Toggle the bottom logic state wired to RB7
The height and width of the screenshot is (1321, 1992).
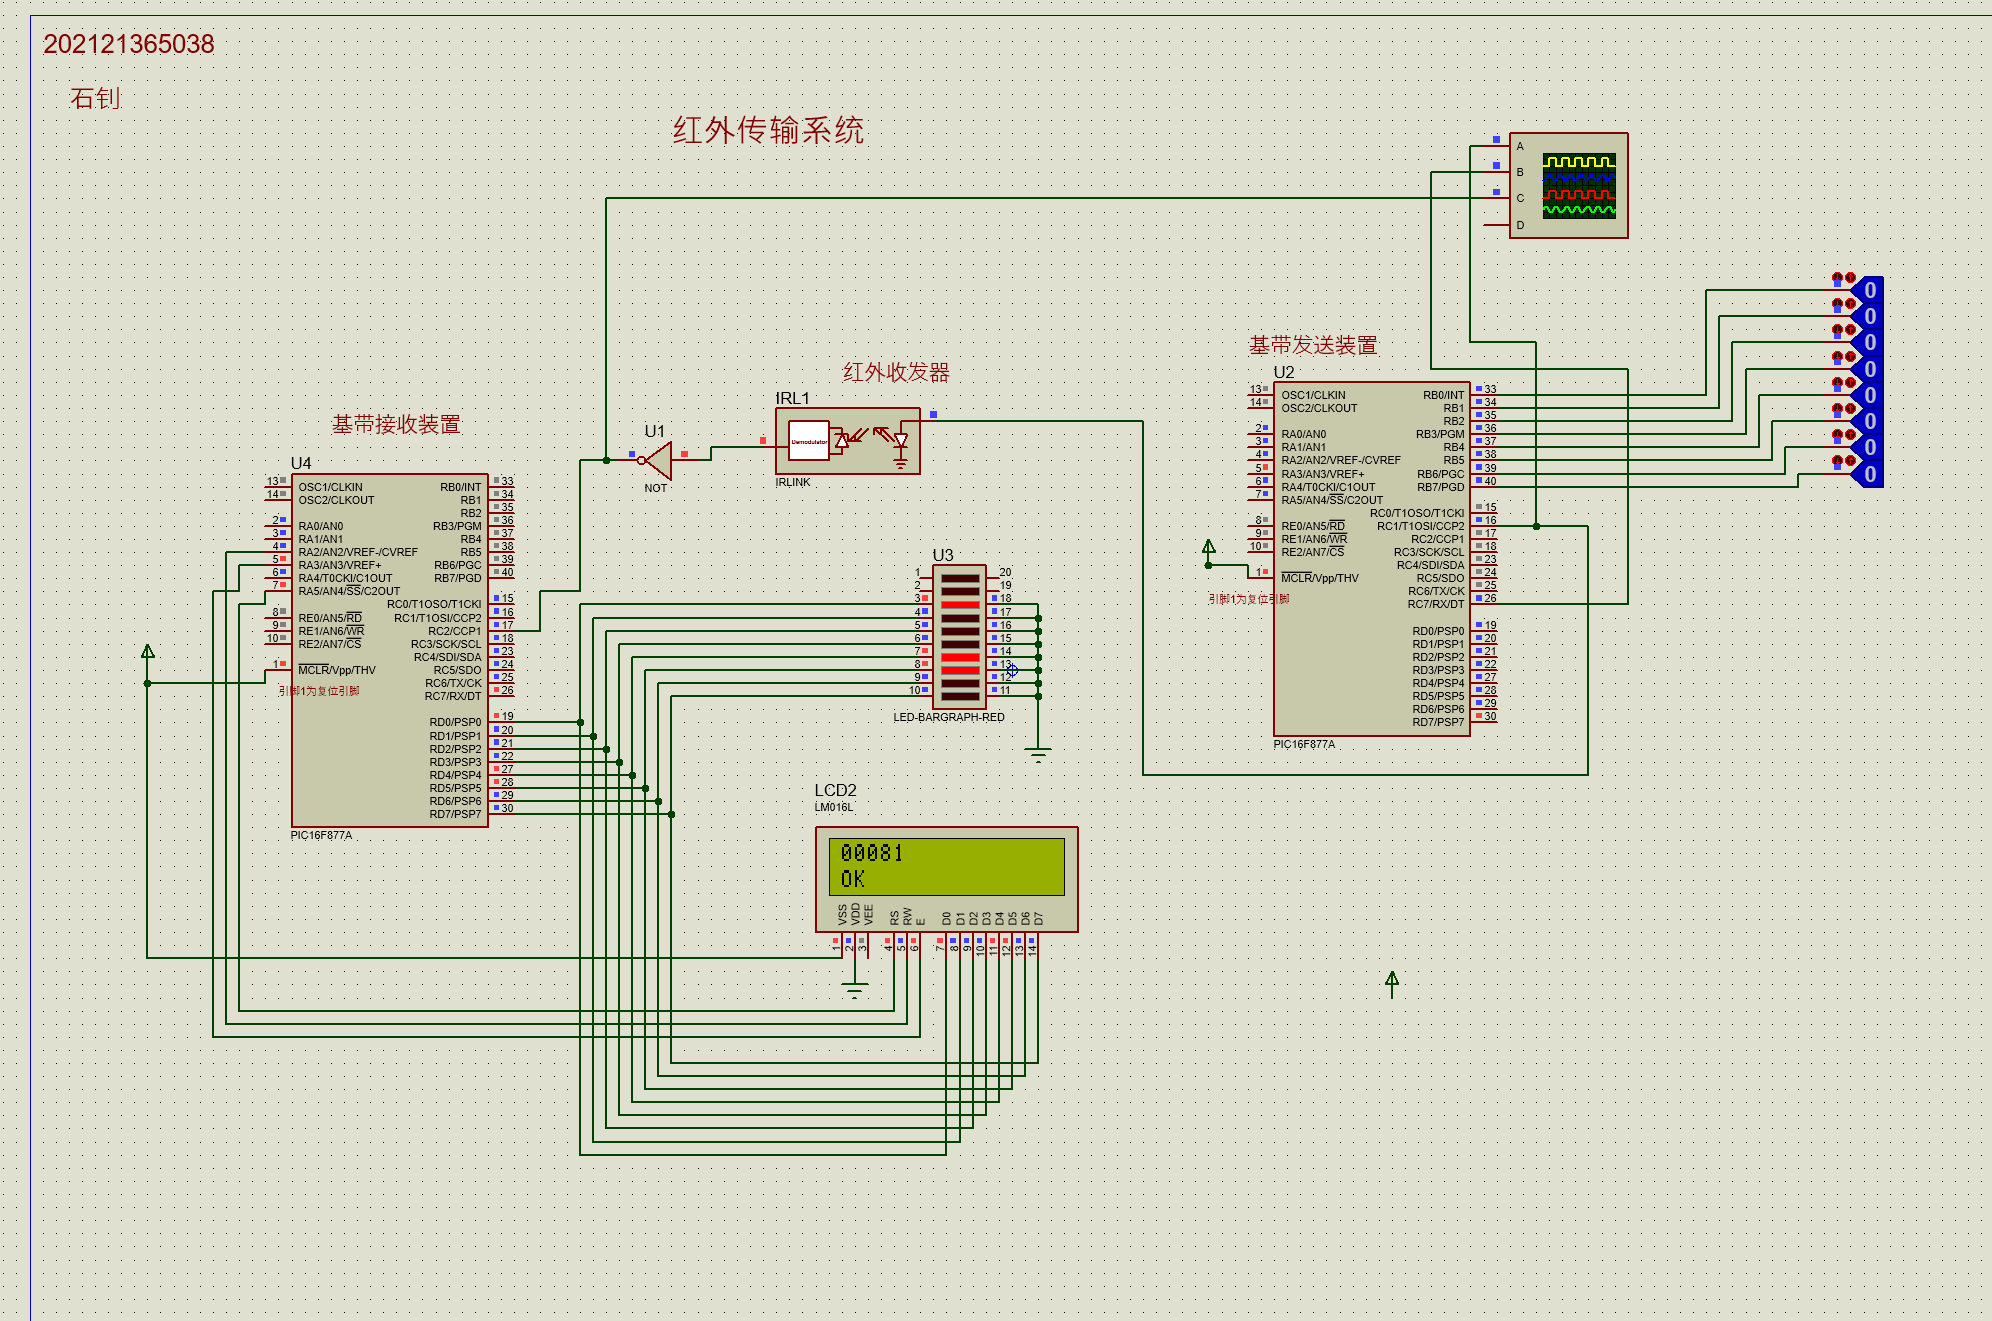pos(1868,474)
